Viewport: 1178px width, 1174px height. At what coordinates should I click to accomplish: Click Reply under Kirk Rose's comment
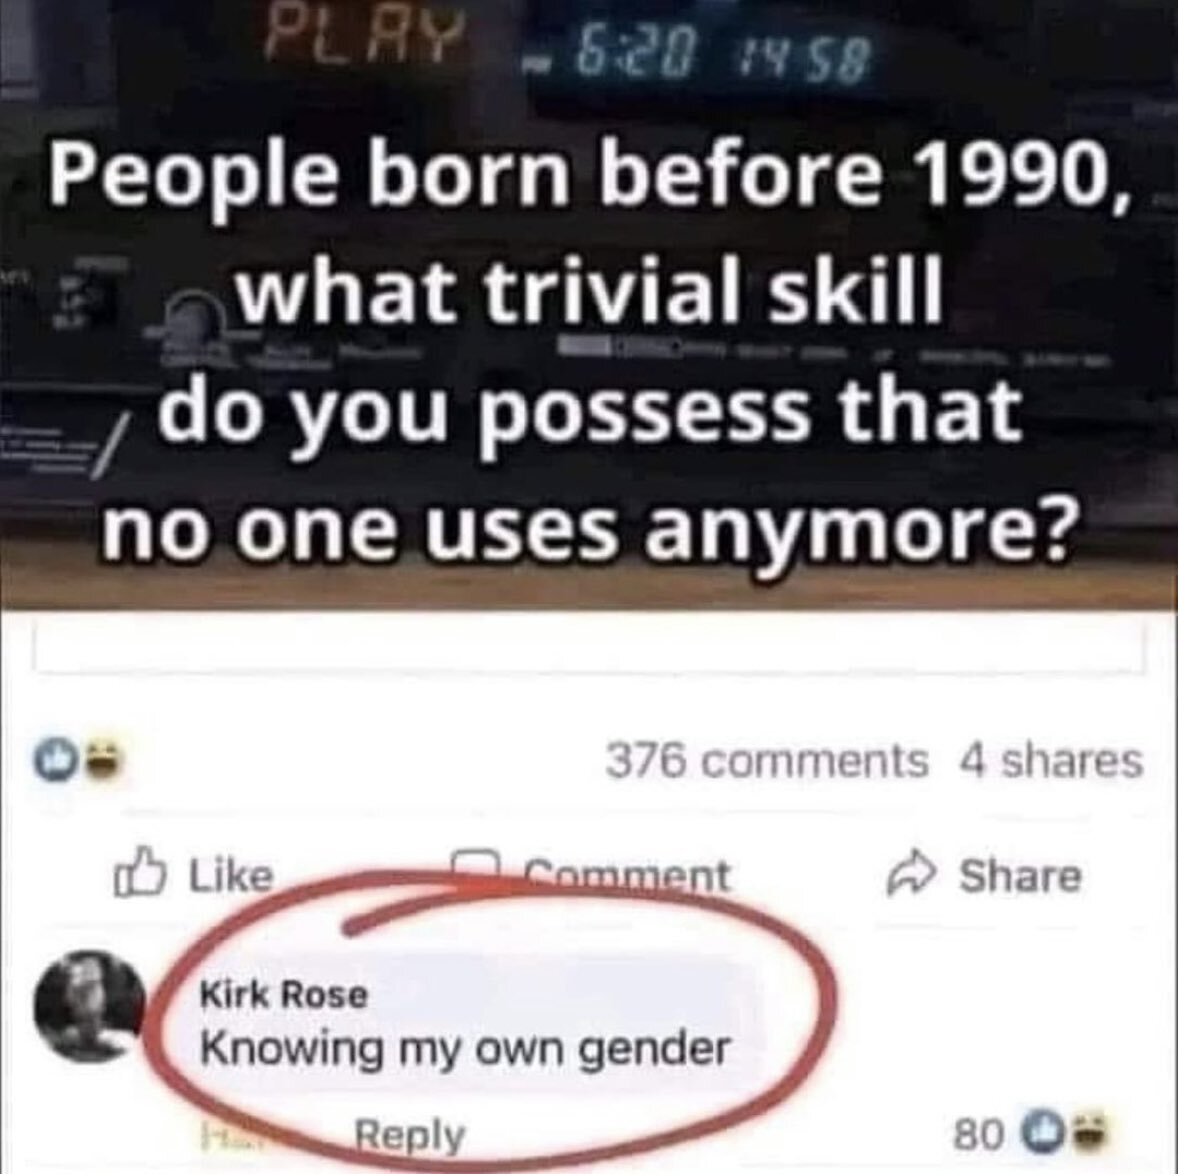409,1134
